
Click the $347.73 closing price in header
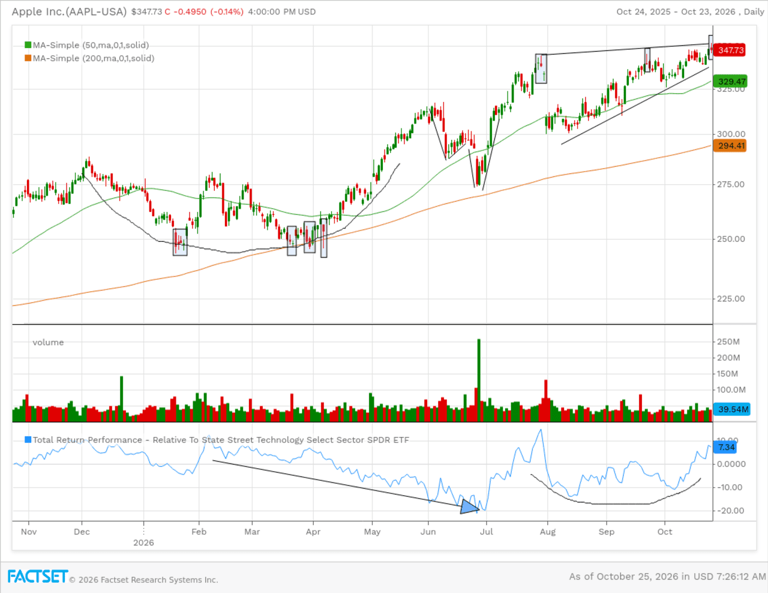[146, 12]
